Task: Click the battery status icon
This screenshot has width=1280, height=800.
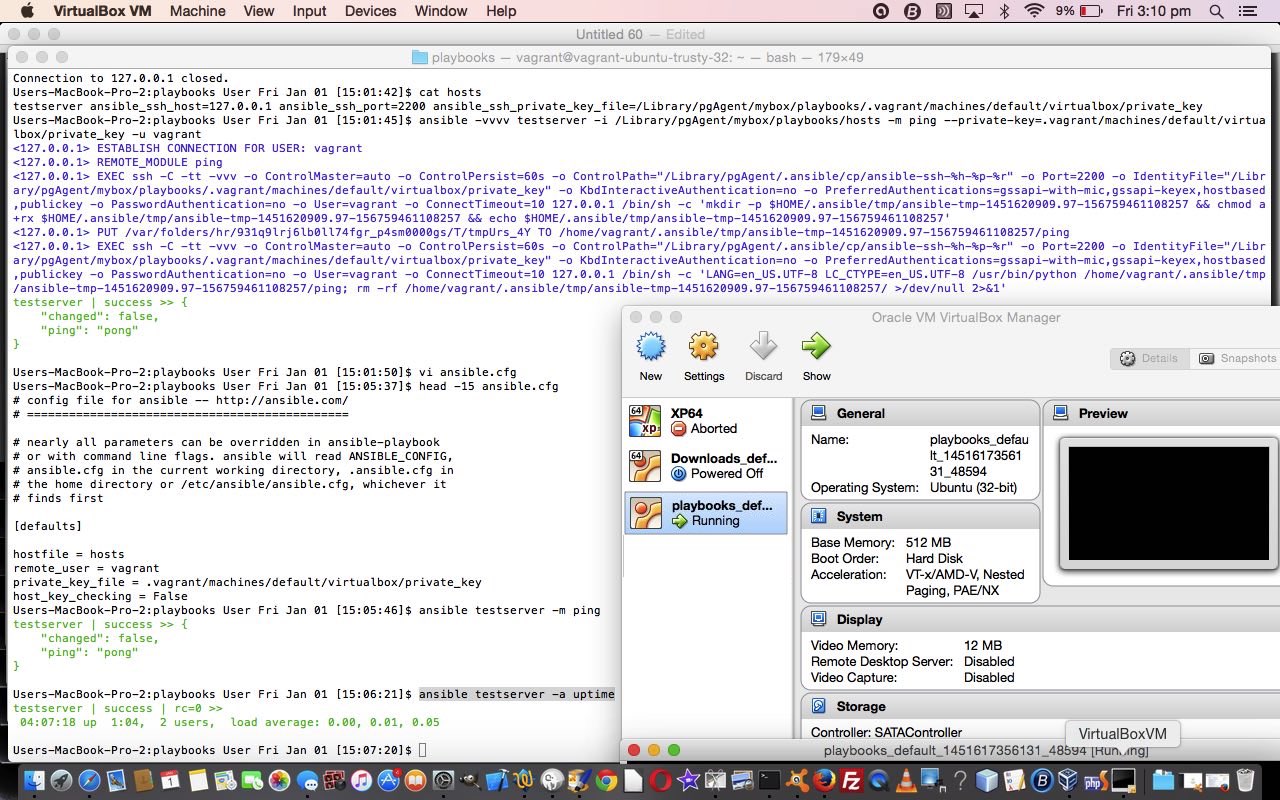Action: (1091, 11)
